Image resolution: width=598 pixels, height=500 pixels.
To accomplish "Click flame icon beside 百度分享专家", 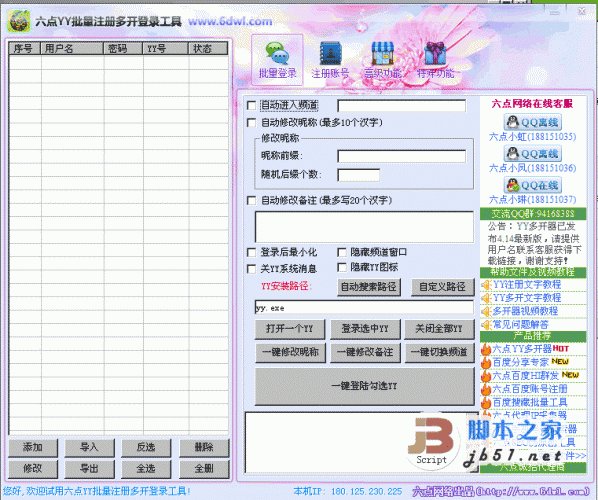I will (x=486, y=362).
